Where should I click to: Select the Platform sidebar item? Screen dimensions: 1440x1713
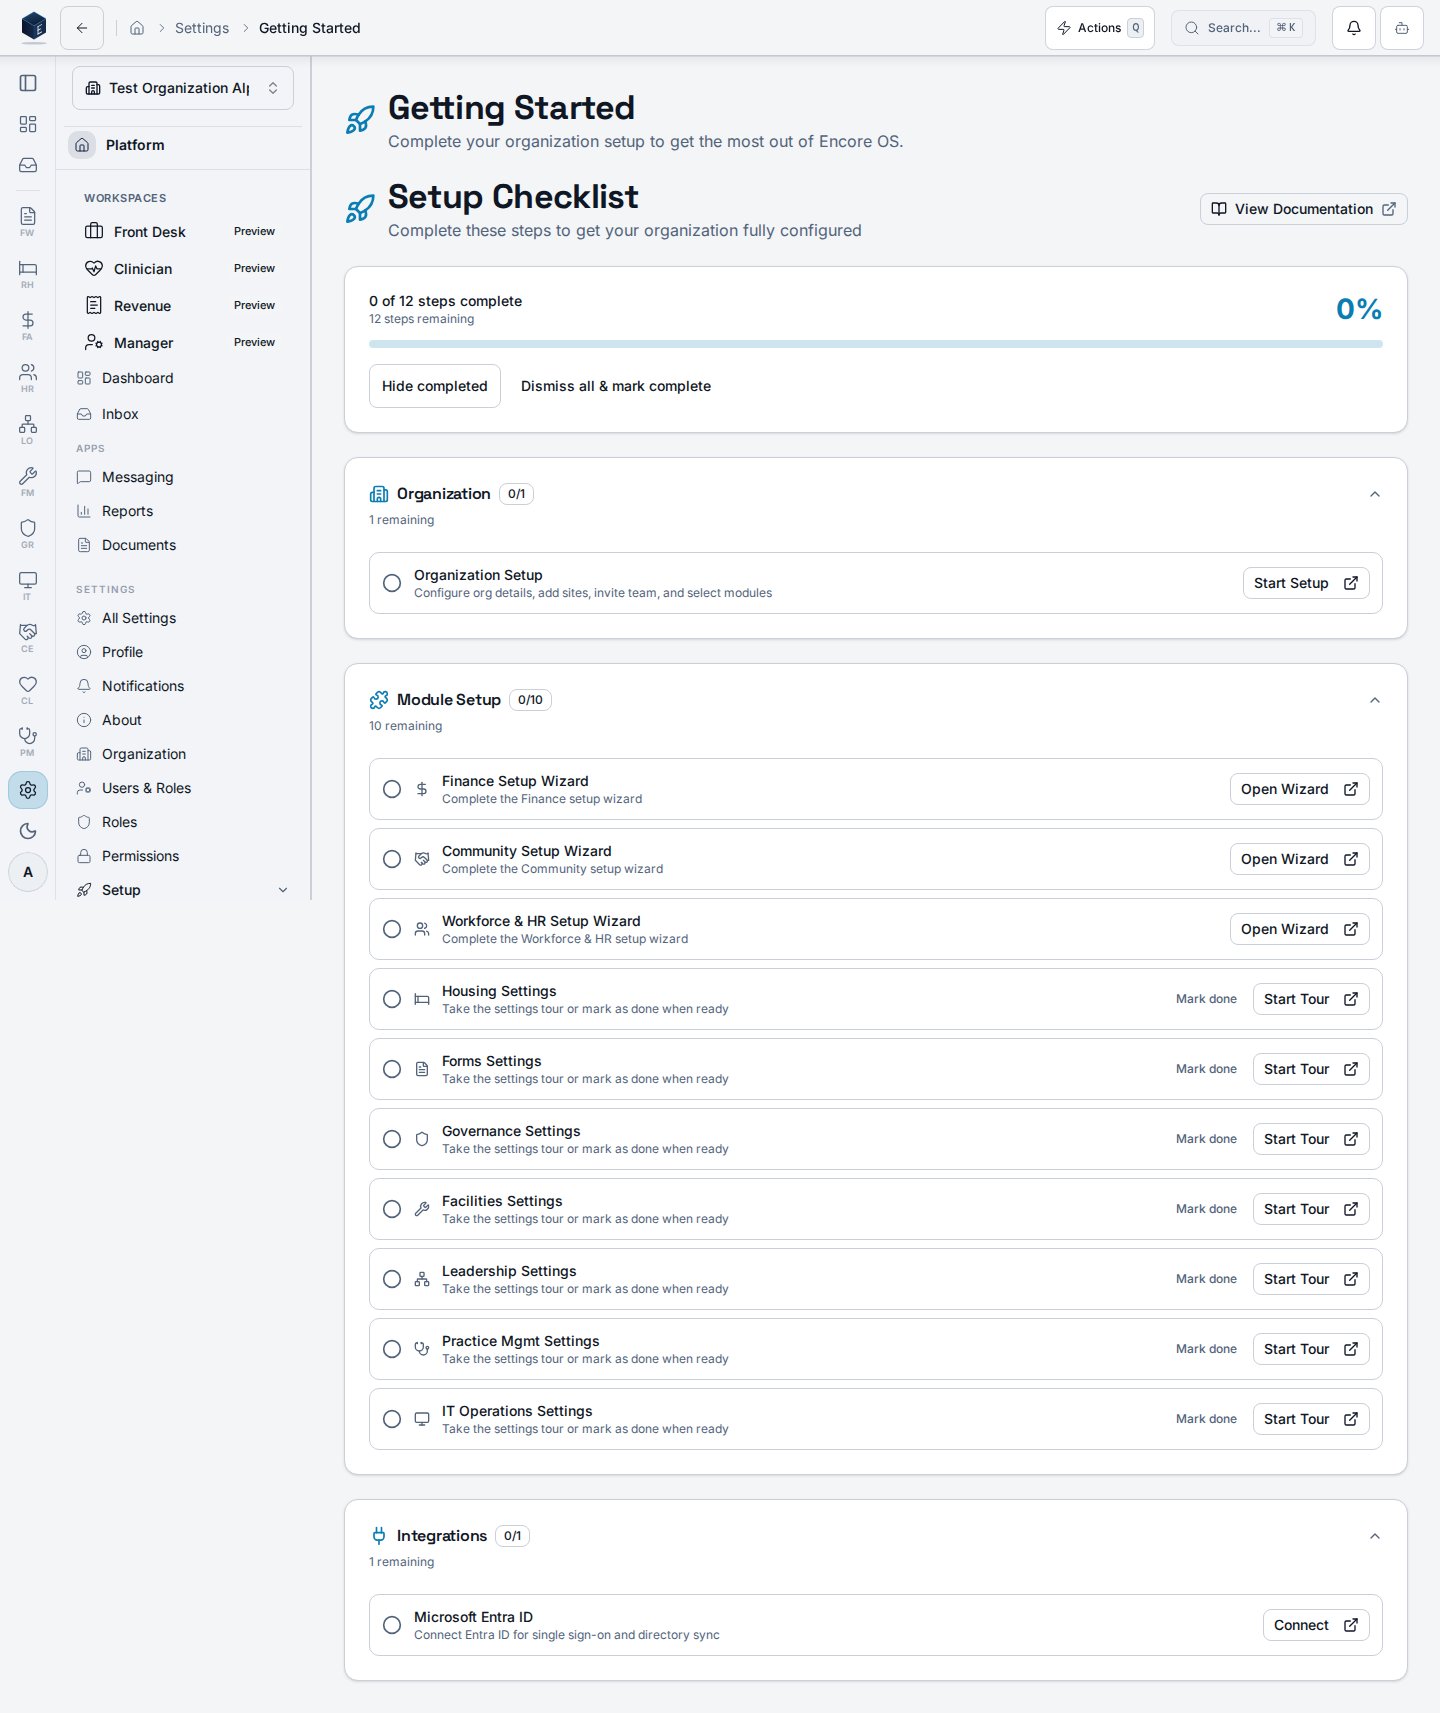point(183,145)
